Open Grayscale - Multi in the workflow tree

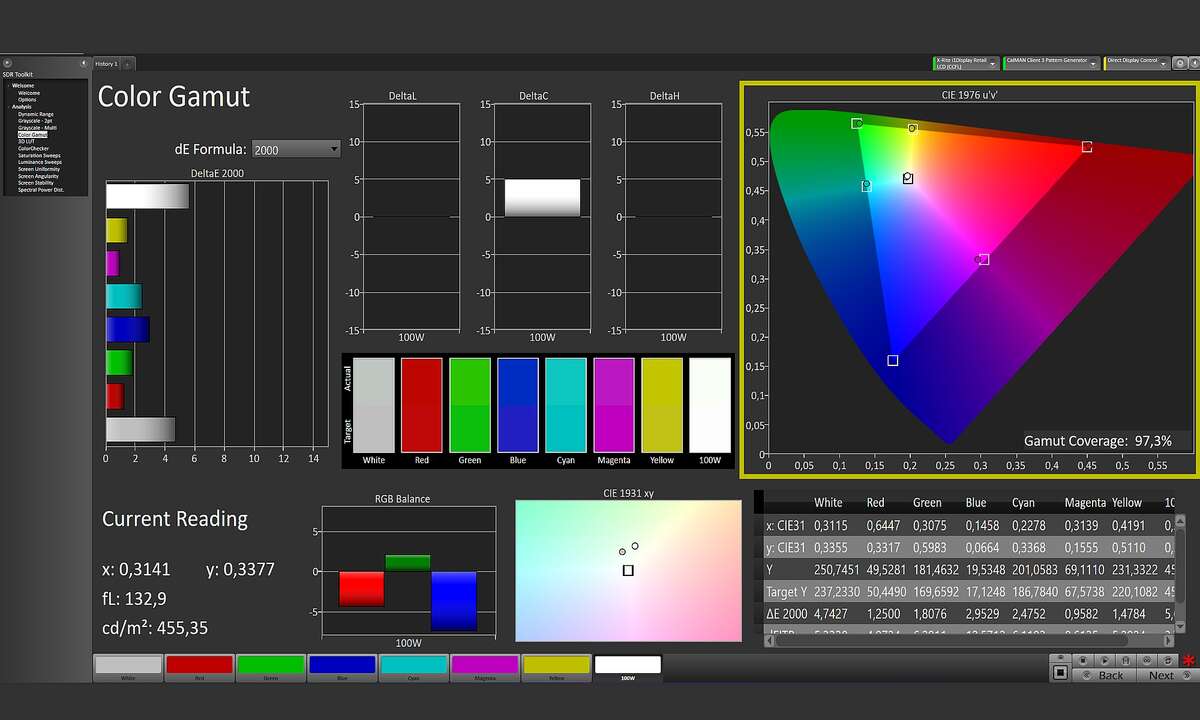pos(37,128)
